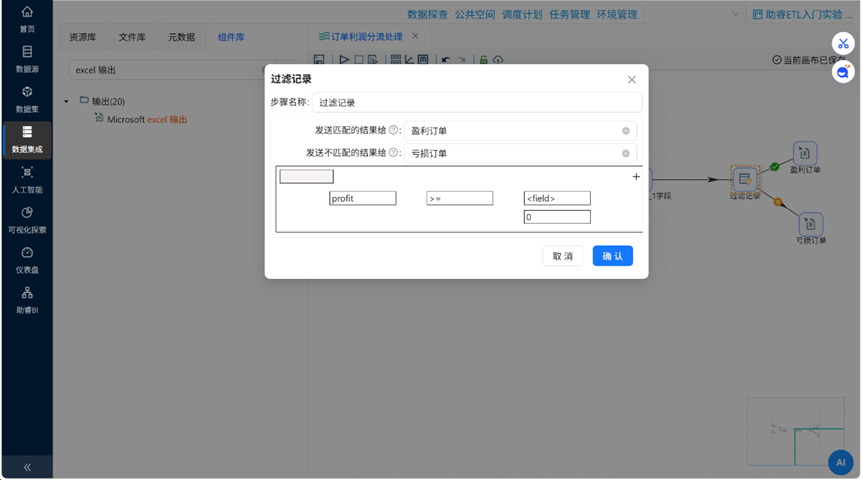Open 环境管理 top menu
The image size is (863, 480).
click(617, 14)
